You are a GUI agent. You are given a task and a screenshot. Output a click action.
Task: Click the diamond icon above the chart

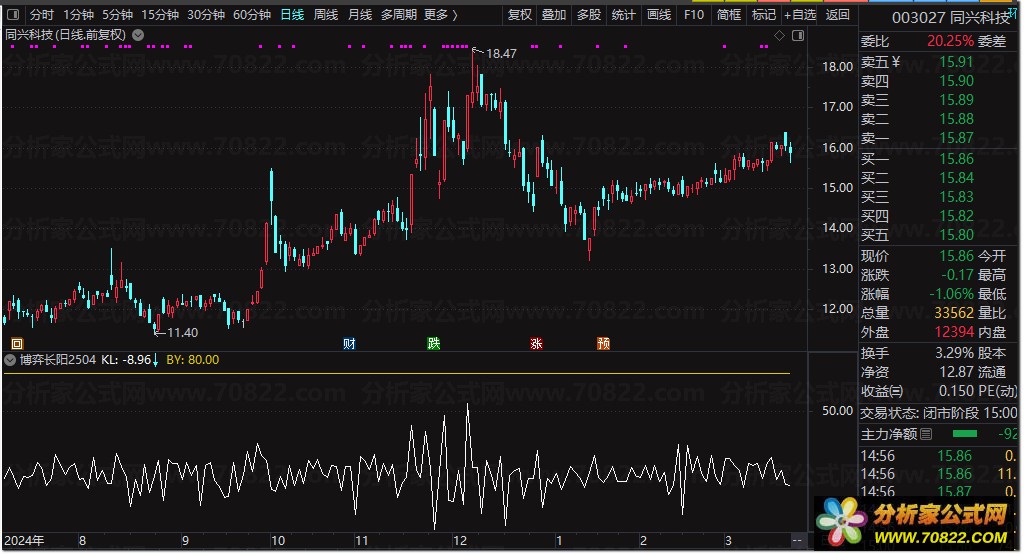pos(780,35)
